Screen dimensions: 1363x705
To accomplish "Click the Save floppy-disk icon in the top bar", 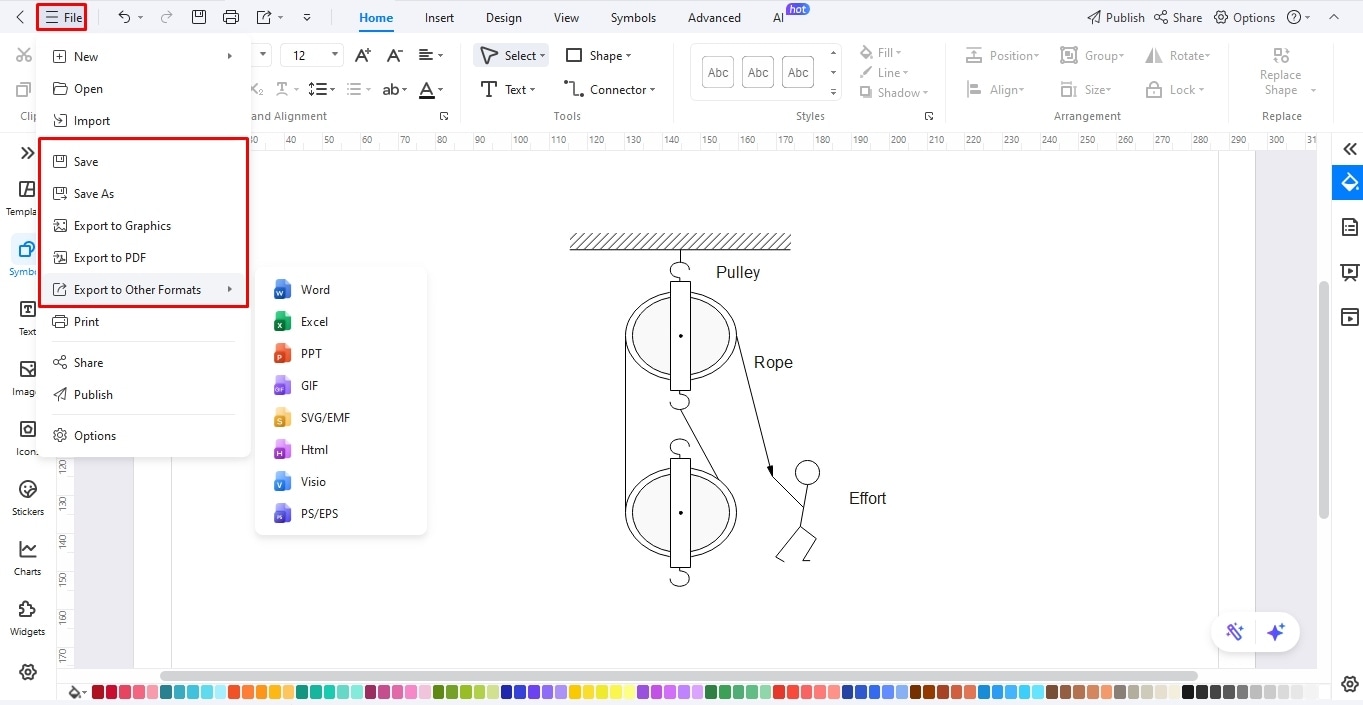I will tap(199, 17).
